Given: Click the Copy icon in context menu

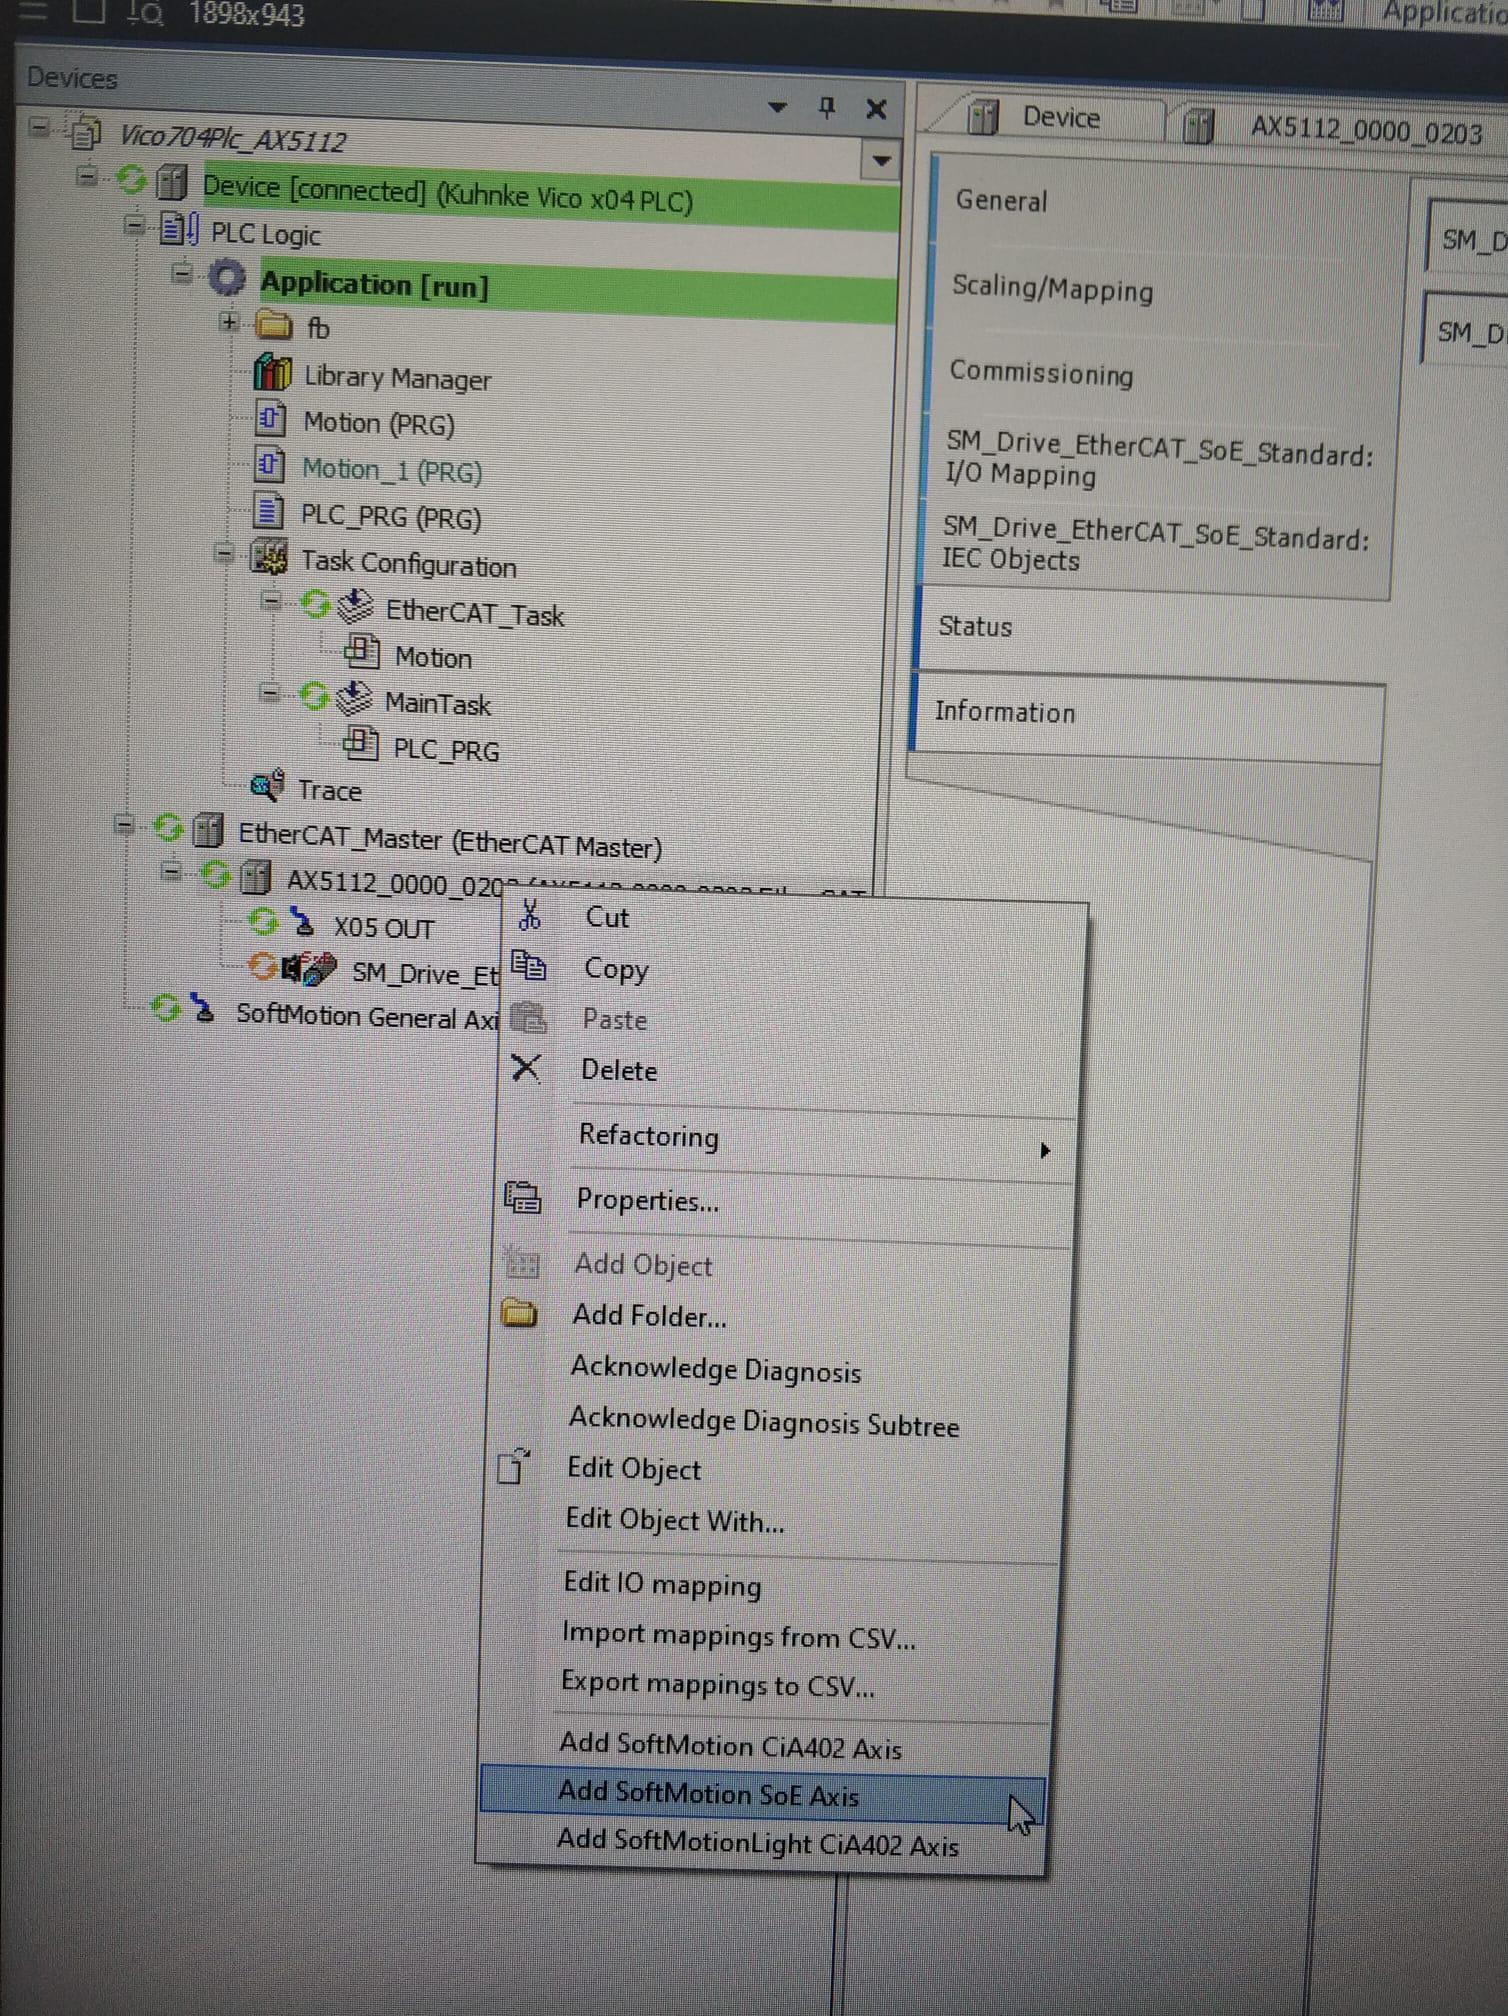Looking at the screenshot, I should (x=529, y=966).
